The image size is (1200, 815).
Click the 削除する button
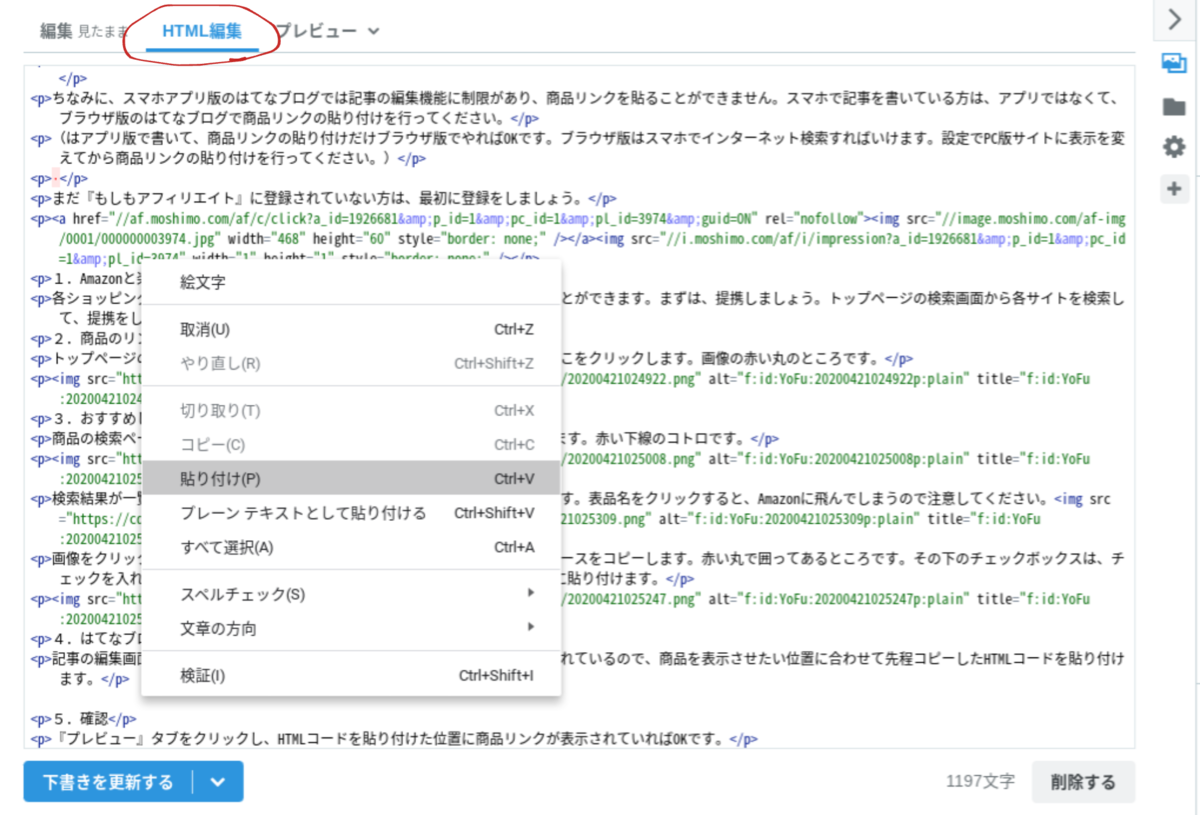click(1084, 782)
